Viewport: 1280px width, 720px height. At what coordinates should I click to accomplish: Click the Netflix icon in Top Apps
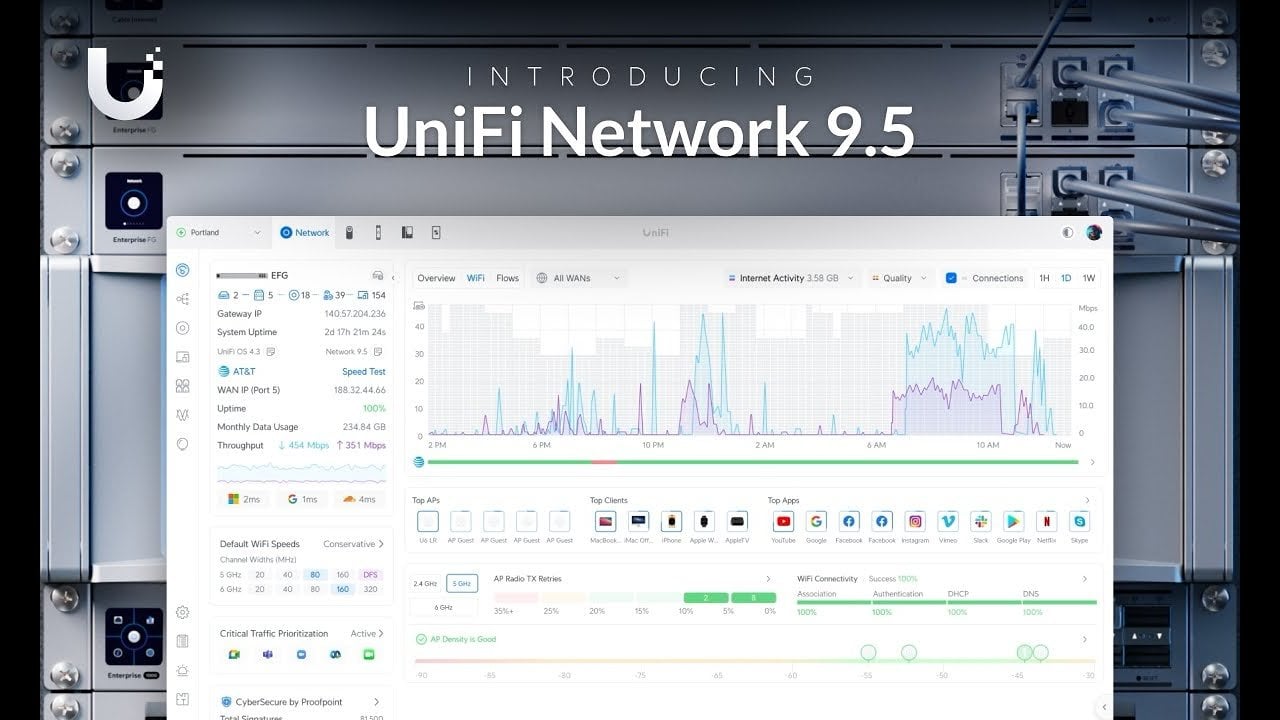coord(1046,521)
